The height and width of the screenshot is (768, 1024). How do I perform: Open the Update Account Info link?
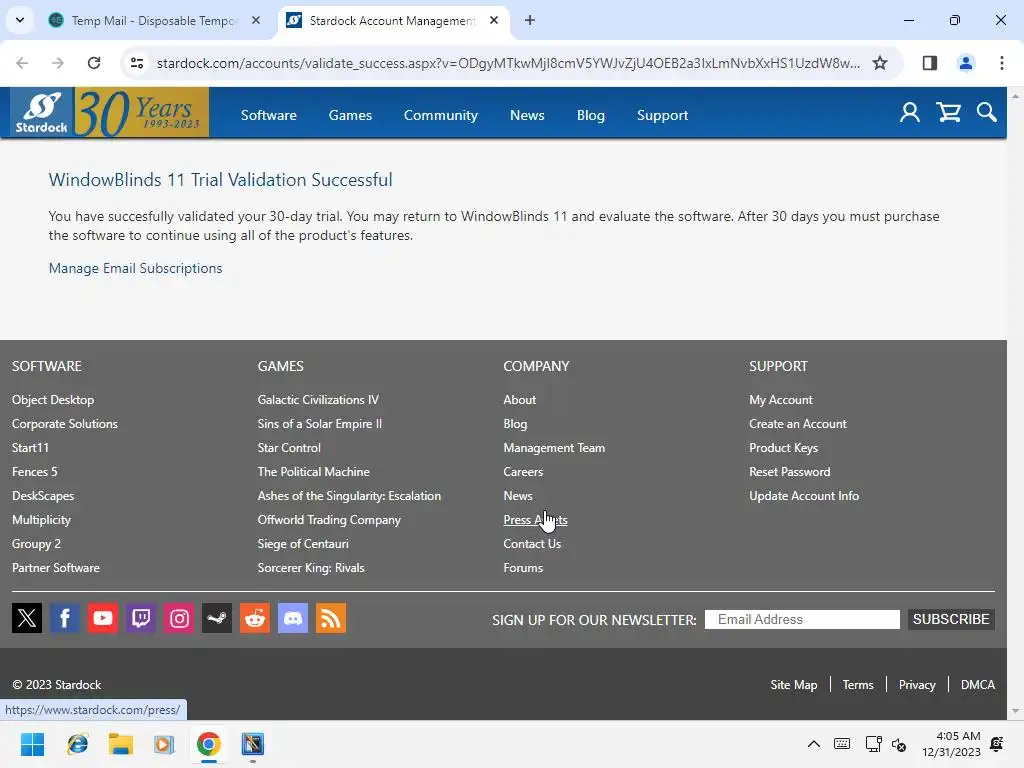[x=803, y=496]
